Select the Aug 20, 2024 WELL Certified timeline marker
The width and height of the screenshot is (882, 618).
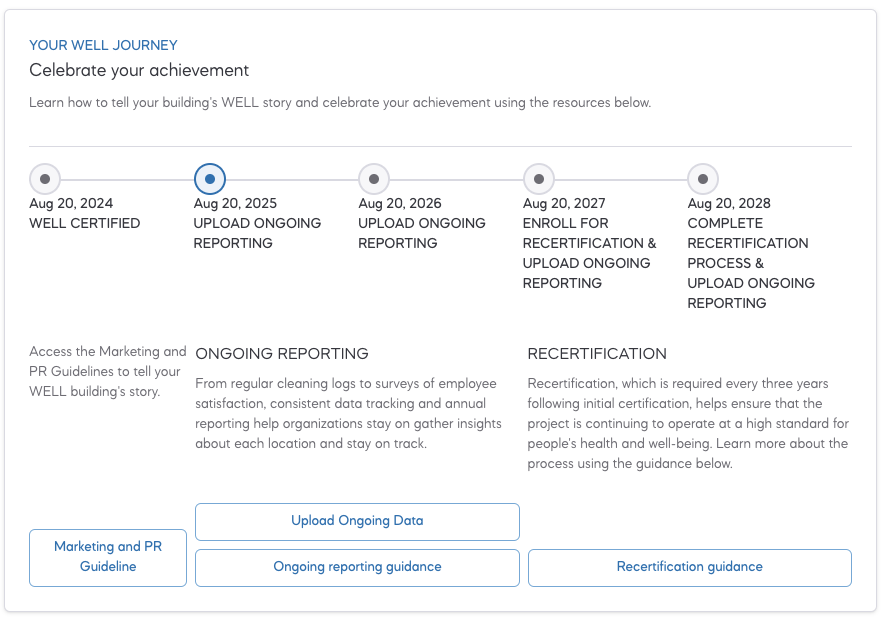pyautogui.click(x=45, y=179)
